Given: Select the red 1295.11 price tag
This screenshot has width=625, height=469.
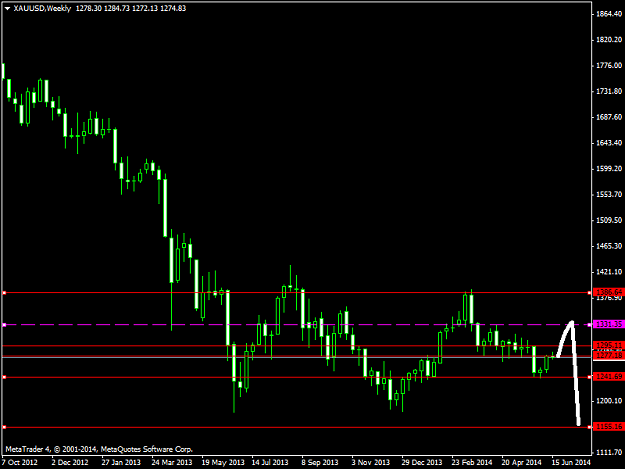Looking at the screenshot, I should pyautogui.click(x=608, y=345).
